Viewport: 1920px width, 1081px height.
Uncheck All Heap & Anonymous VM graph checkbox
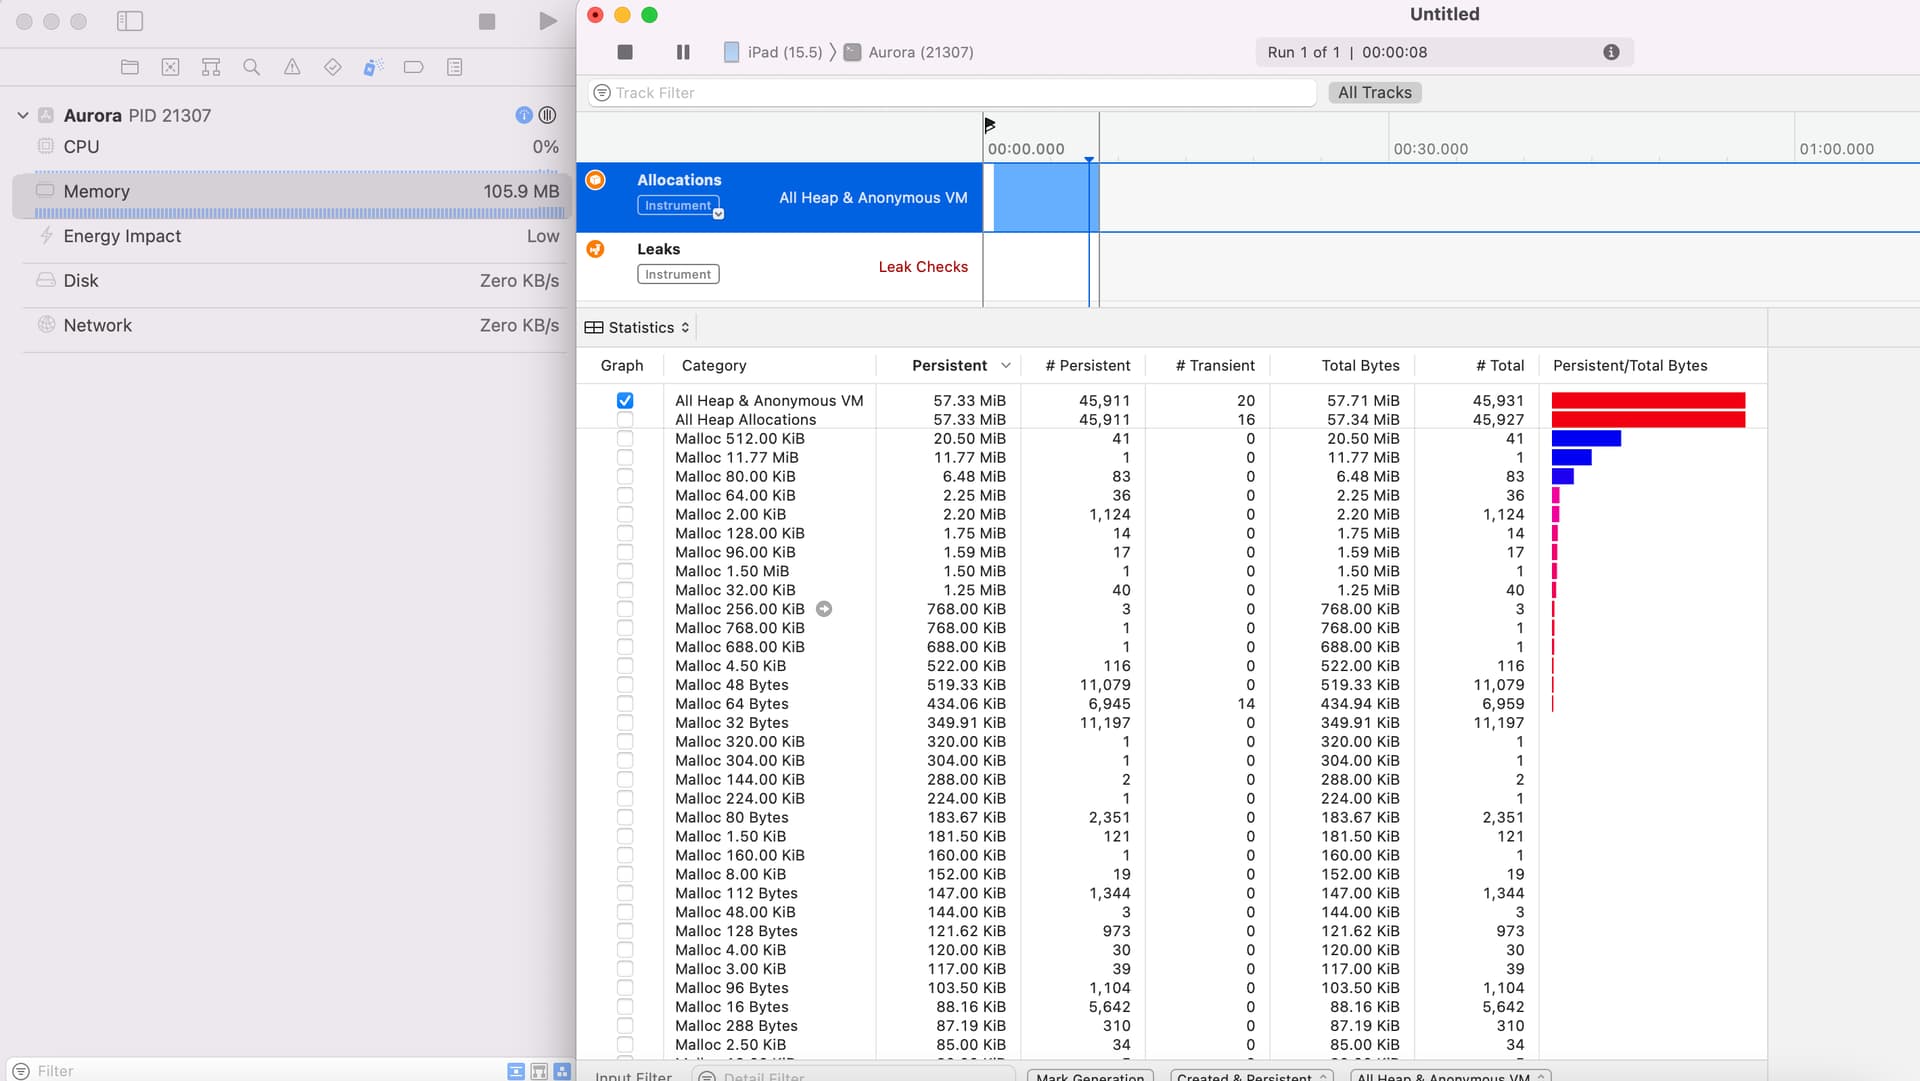point(625,400)
